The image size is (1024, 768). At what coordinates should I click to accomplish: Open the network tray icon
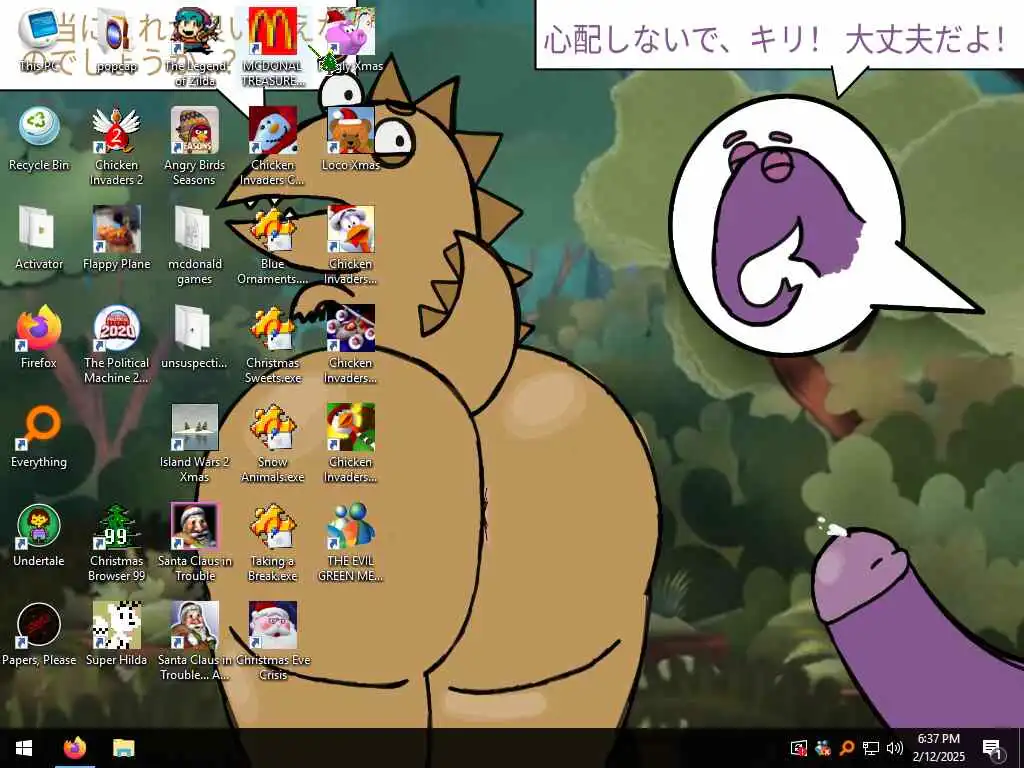[x=871, y=748]
